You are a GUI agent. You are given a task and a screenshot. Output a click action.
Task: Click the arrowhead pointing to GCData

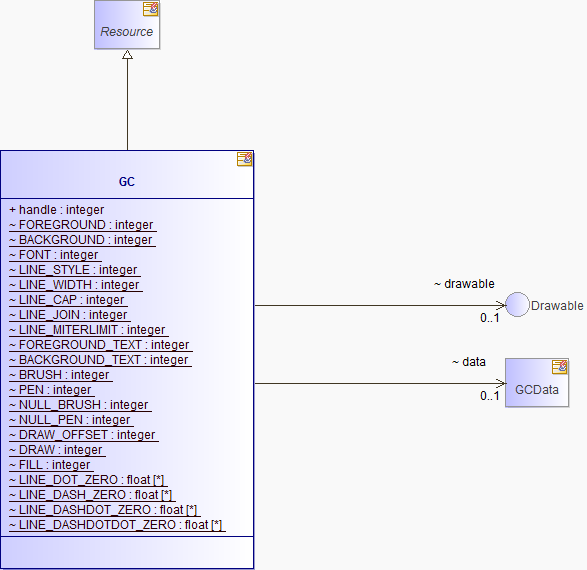pyautogui.click(x=501, y=383)
